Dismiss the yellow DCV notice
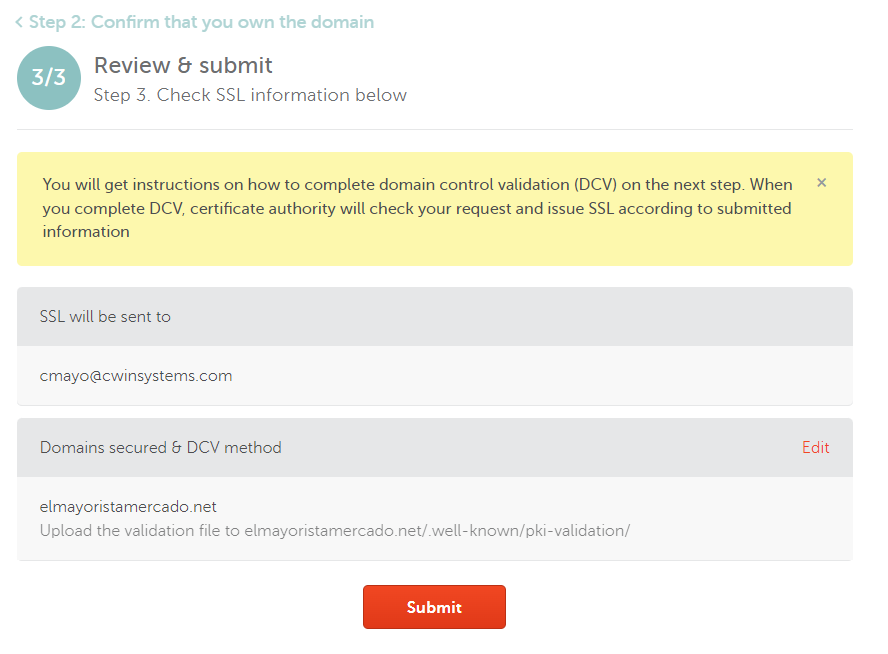The image size is (888, 654). (822, 183)
